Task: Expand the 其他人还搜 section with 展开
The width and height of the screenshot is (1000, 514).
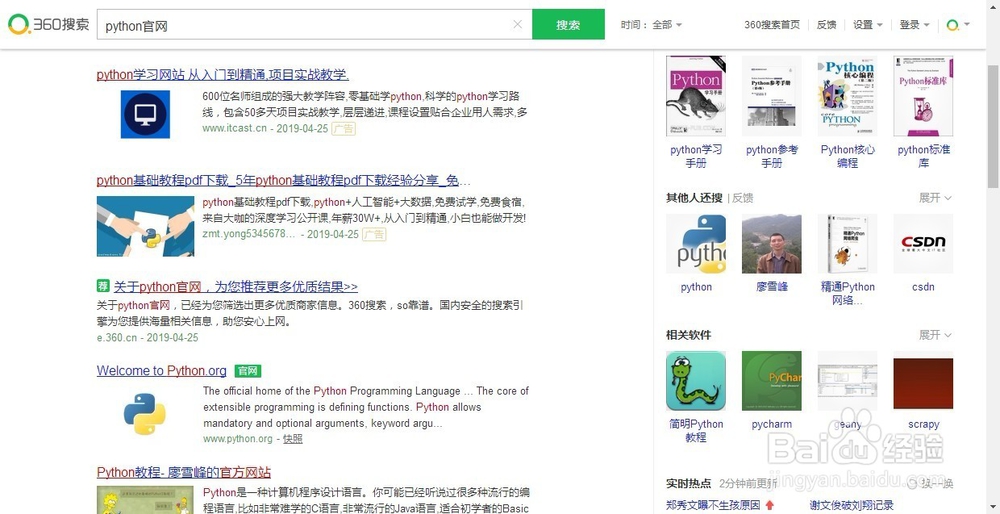Action: point(935,198)
